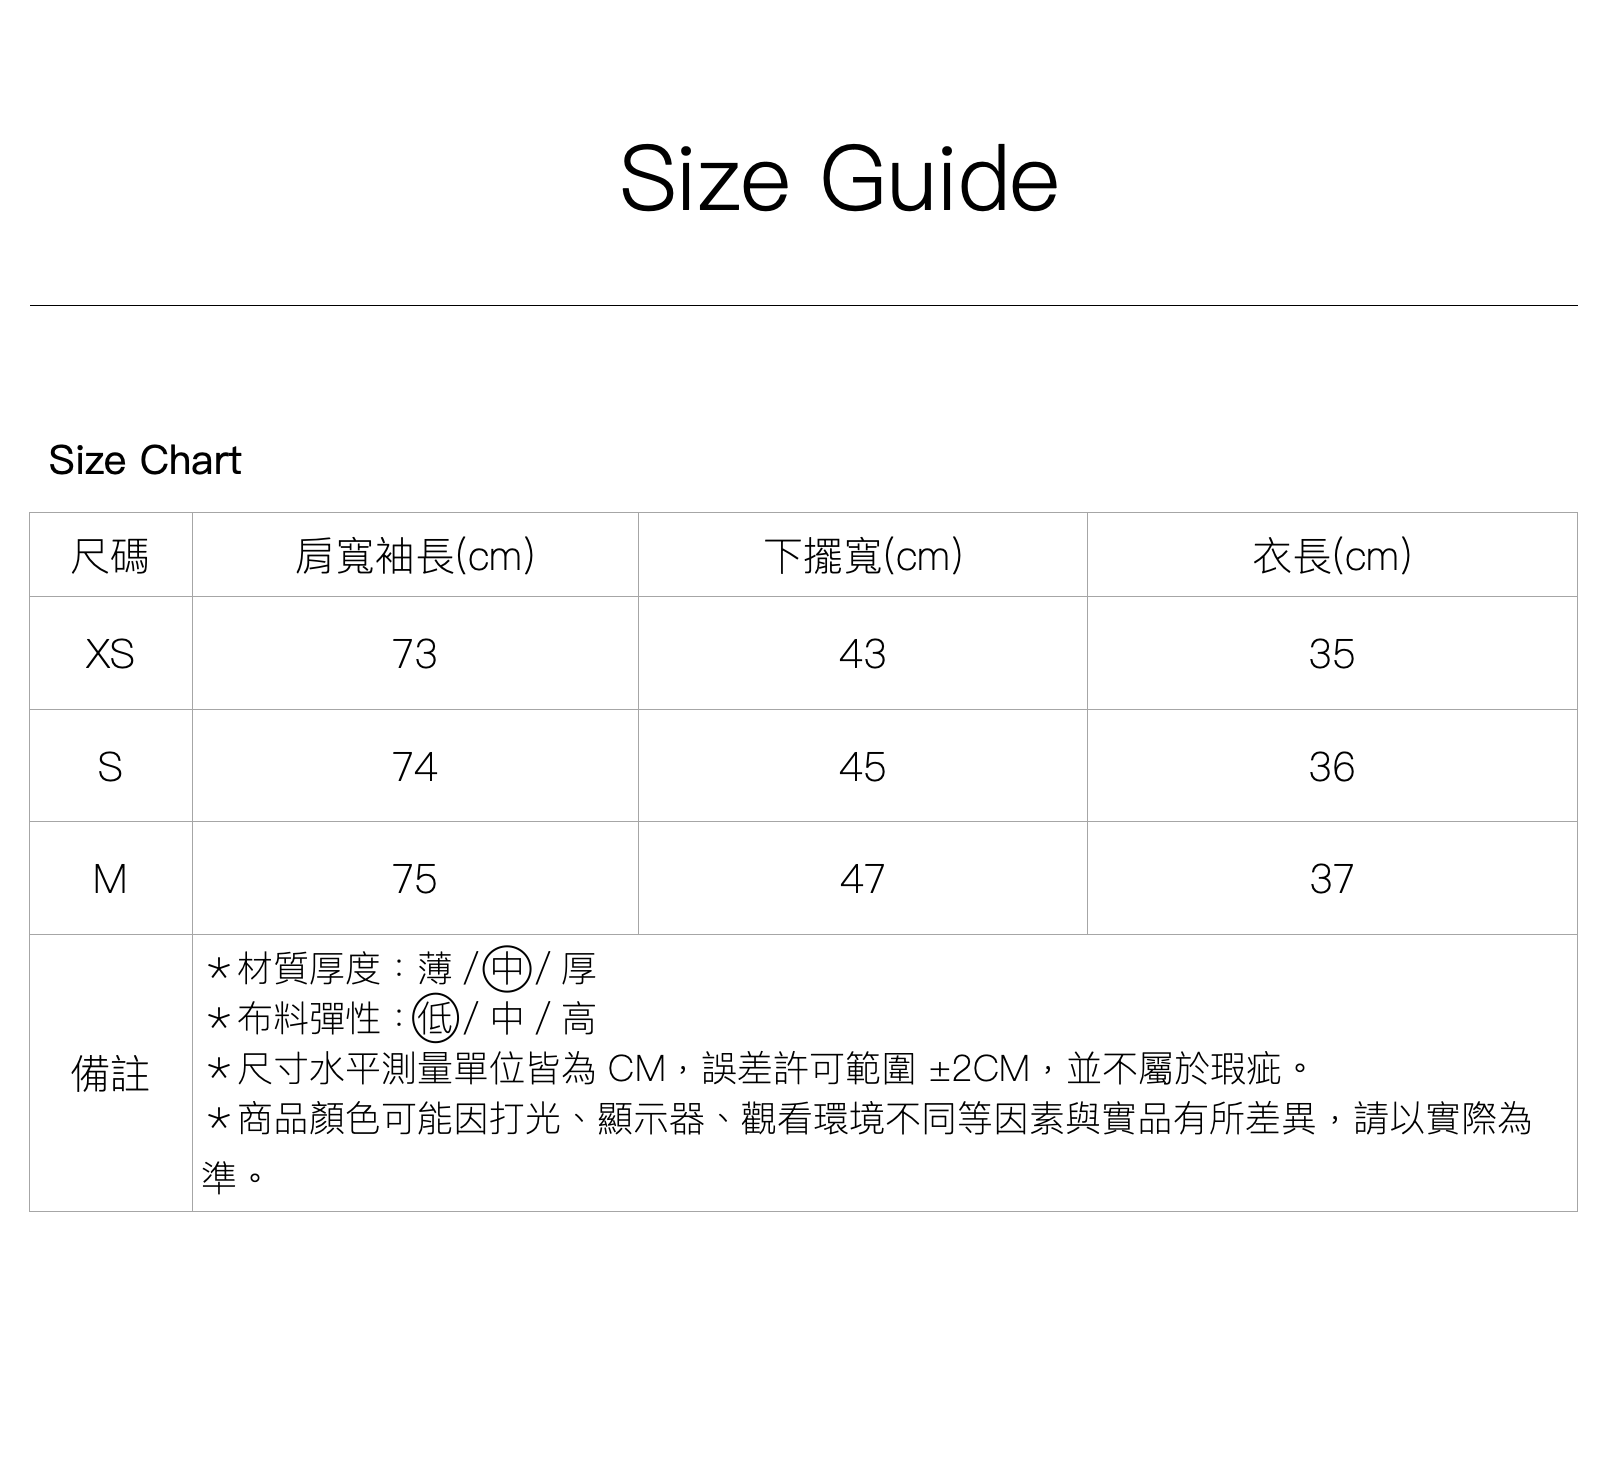
Task: Click the XS size row label
Action: [110, 654]
